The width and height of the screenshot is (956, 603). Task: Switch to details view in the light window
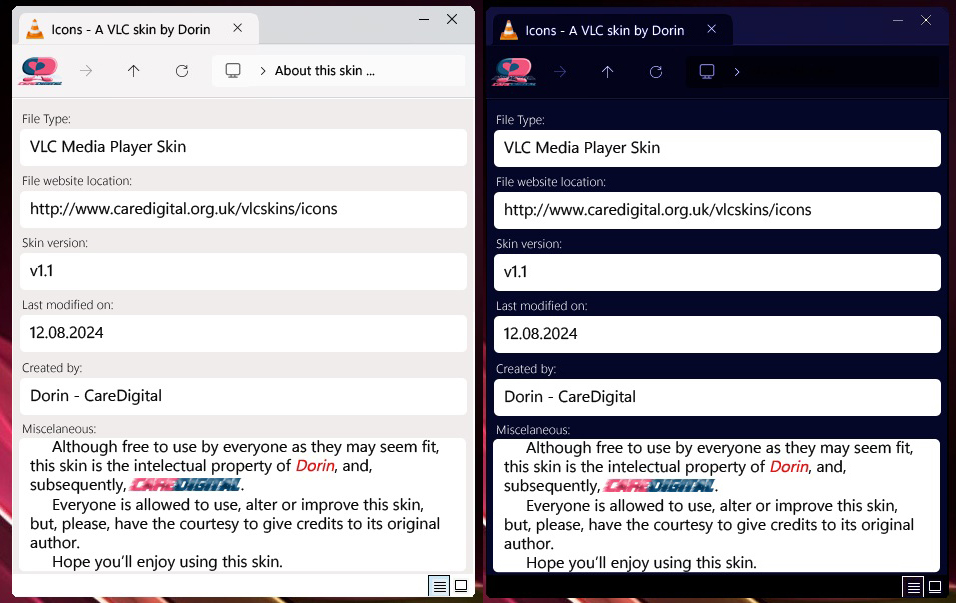coord(439,586)
